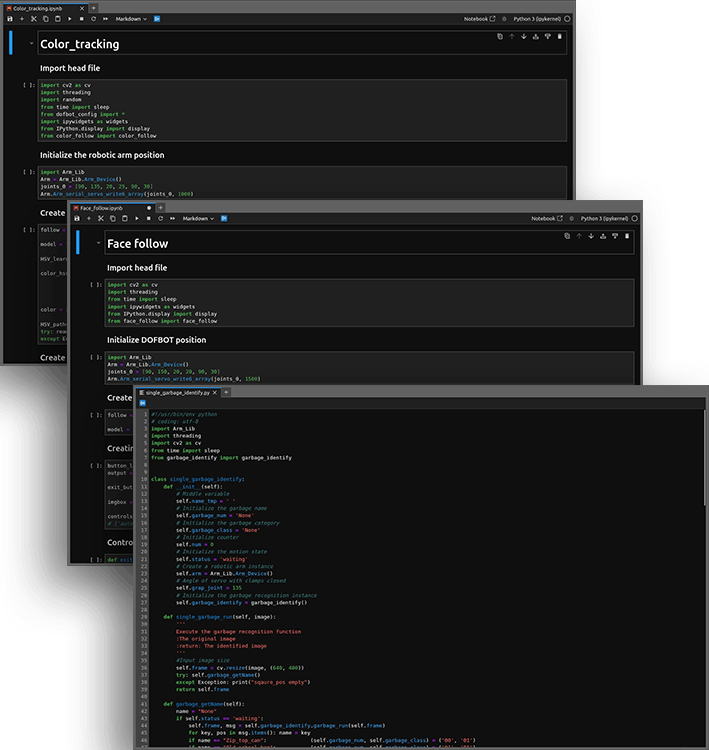Click kernel status circle in Face_follow window
This screenshot has width=709, height=750.
point(635,219)
